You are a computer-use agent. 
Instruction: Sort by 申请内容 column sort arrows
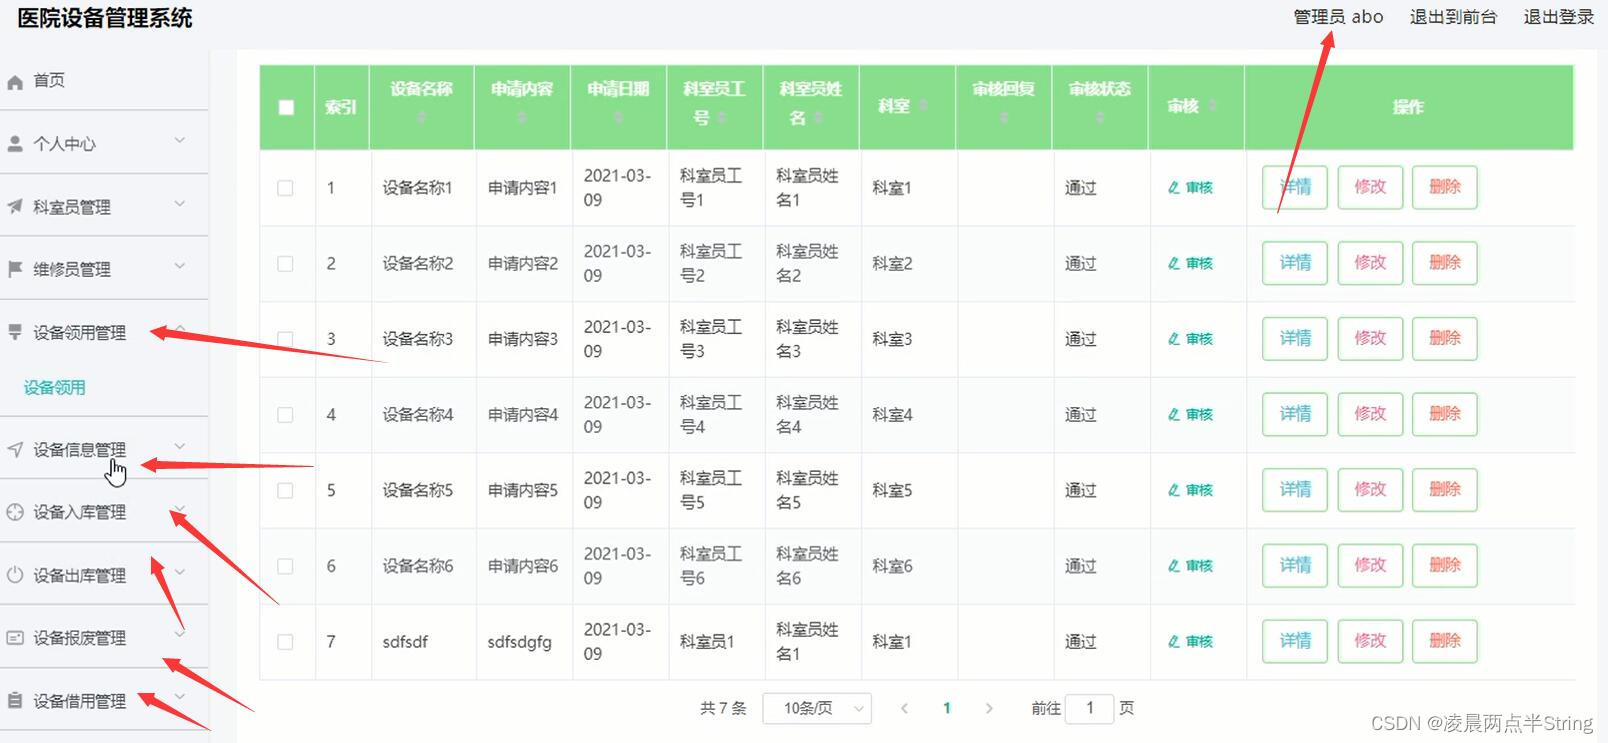coord(521,118)
